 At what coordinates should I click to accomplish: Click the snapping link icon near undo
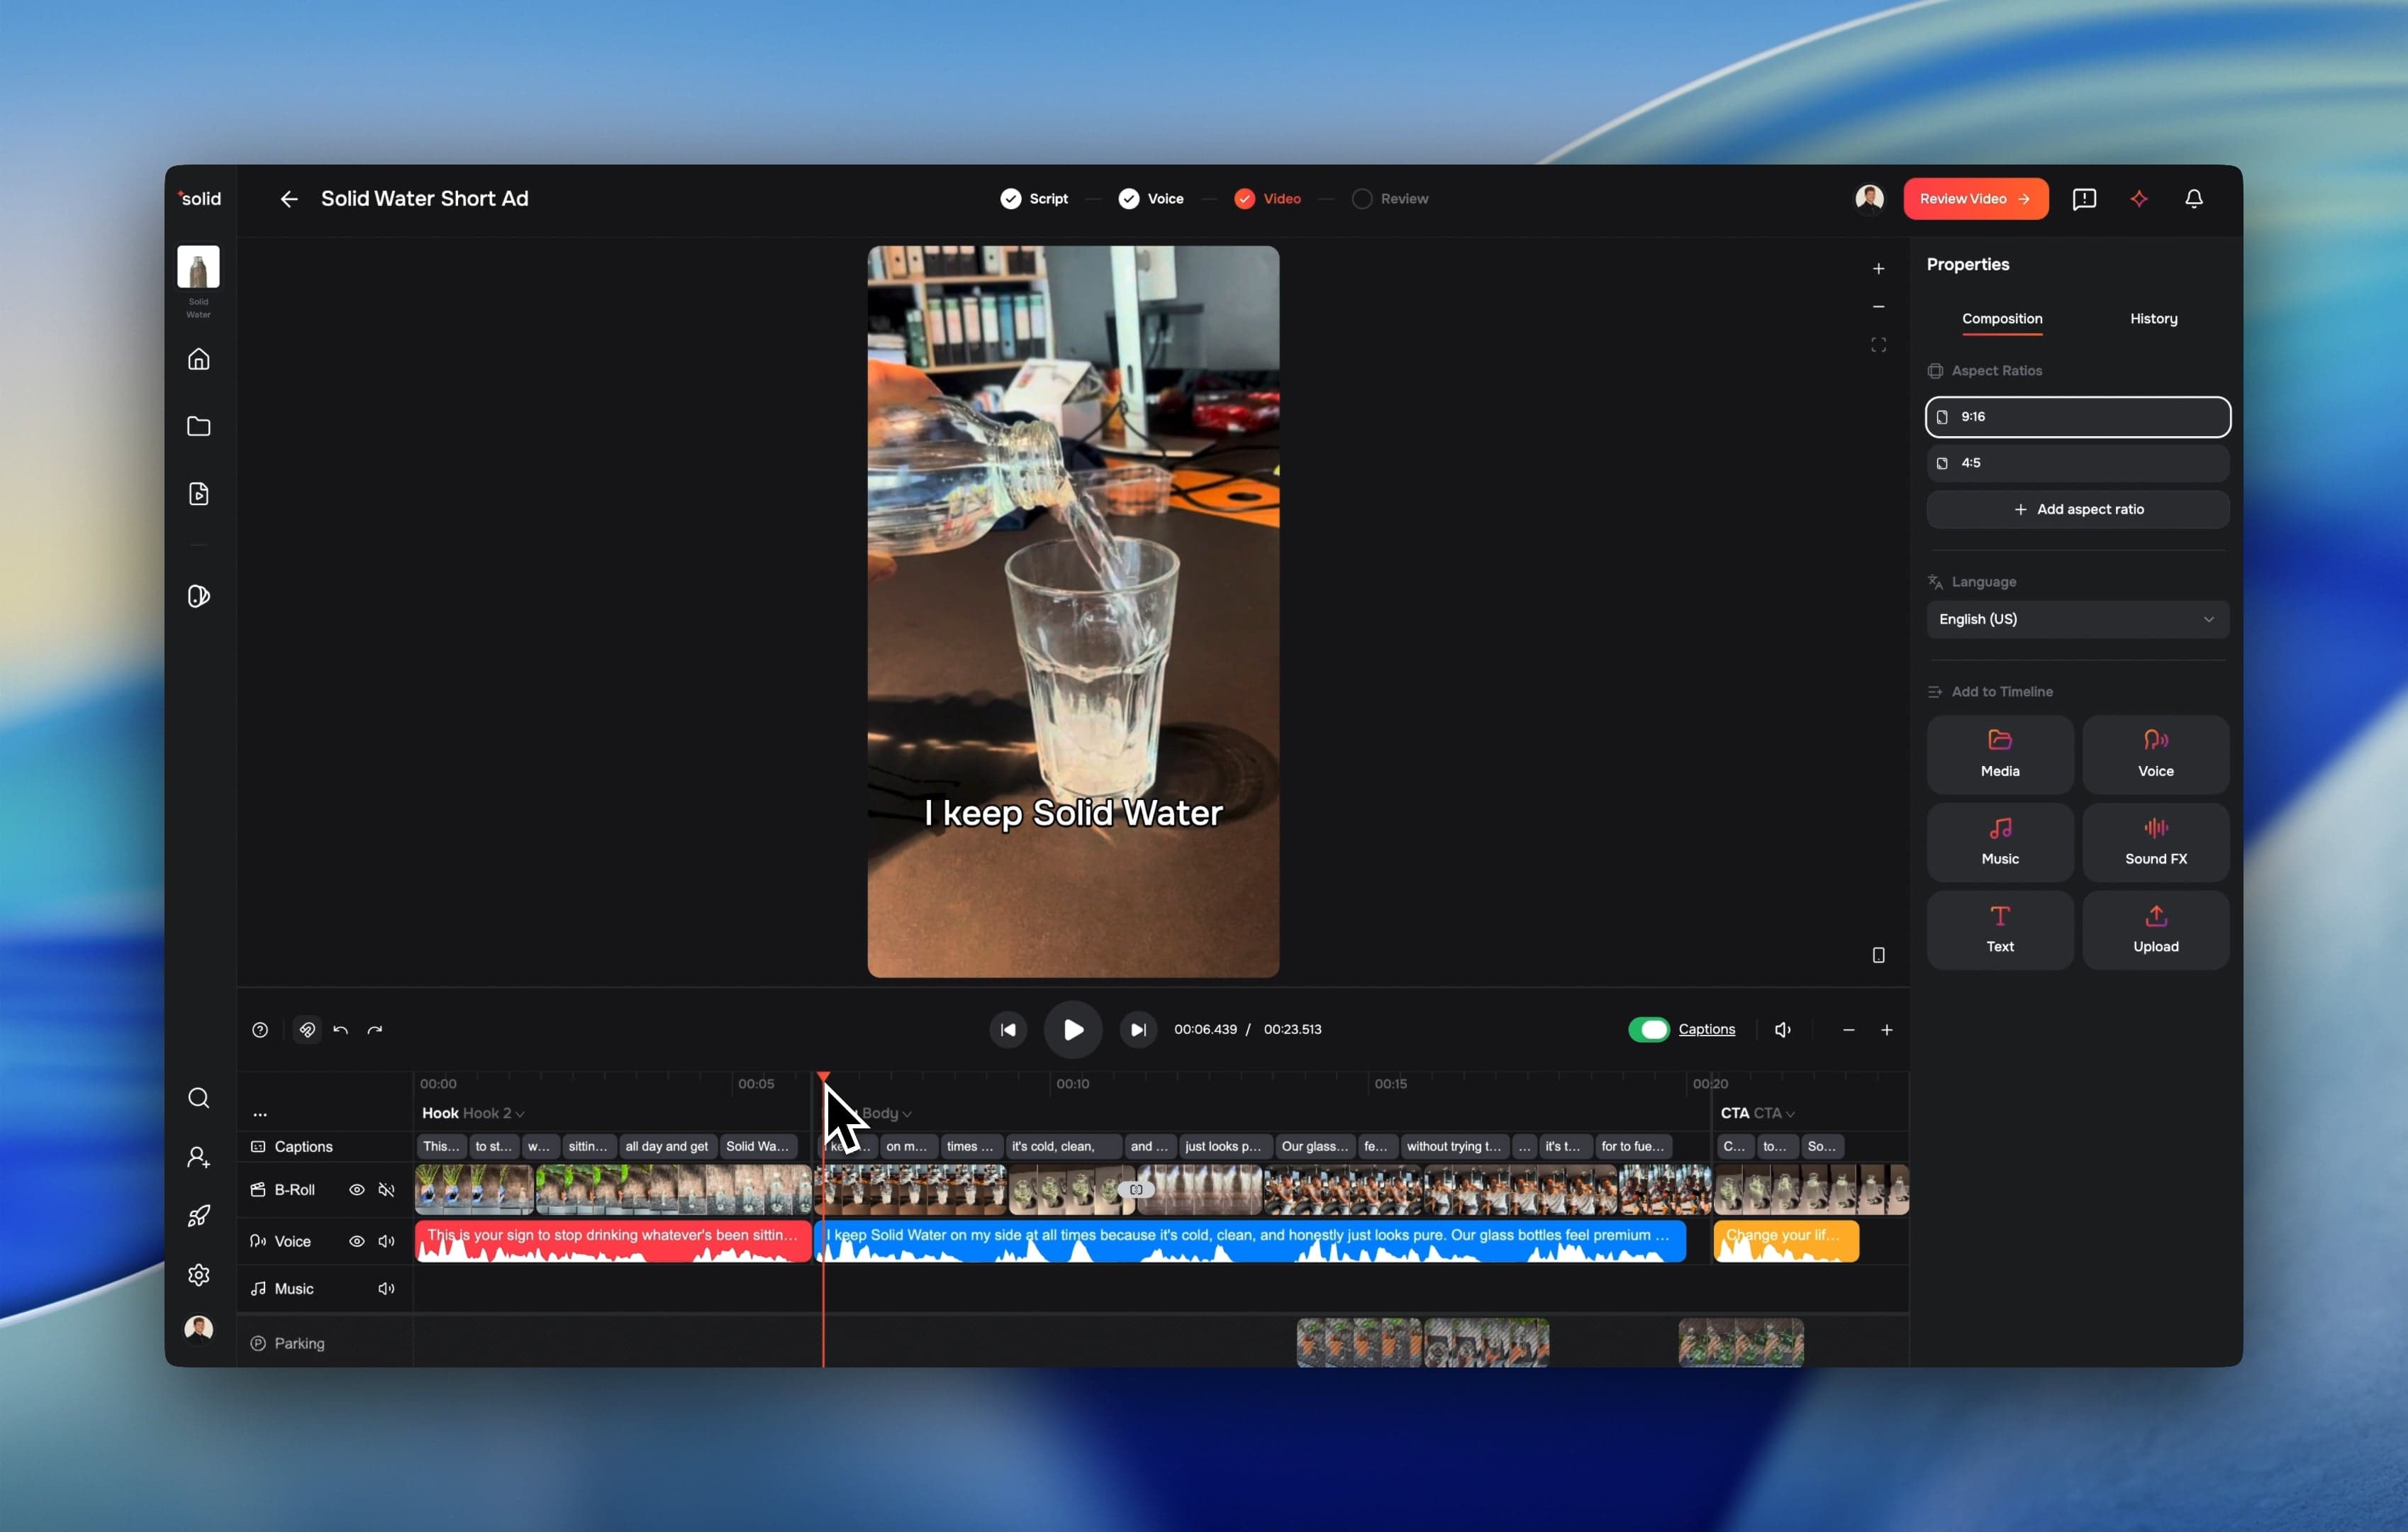(307, 1030)
